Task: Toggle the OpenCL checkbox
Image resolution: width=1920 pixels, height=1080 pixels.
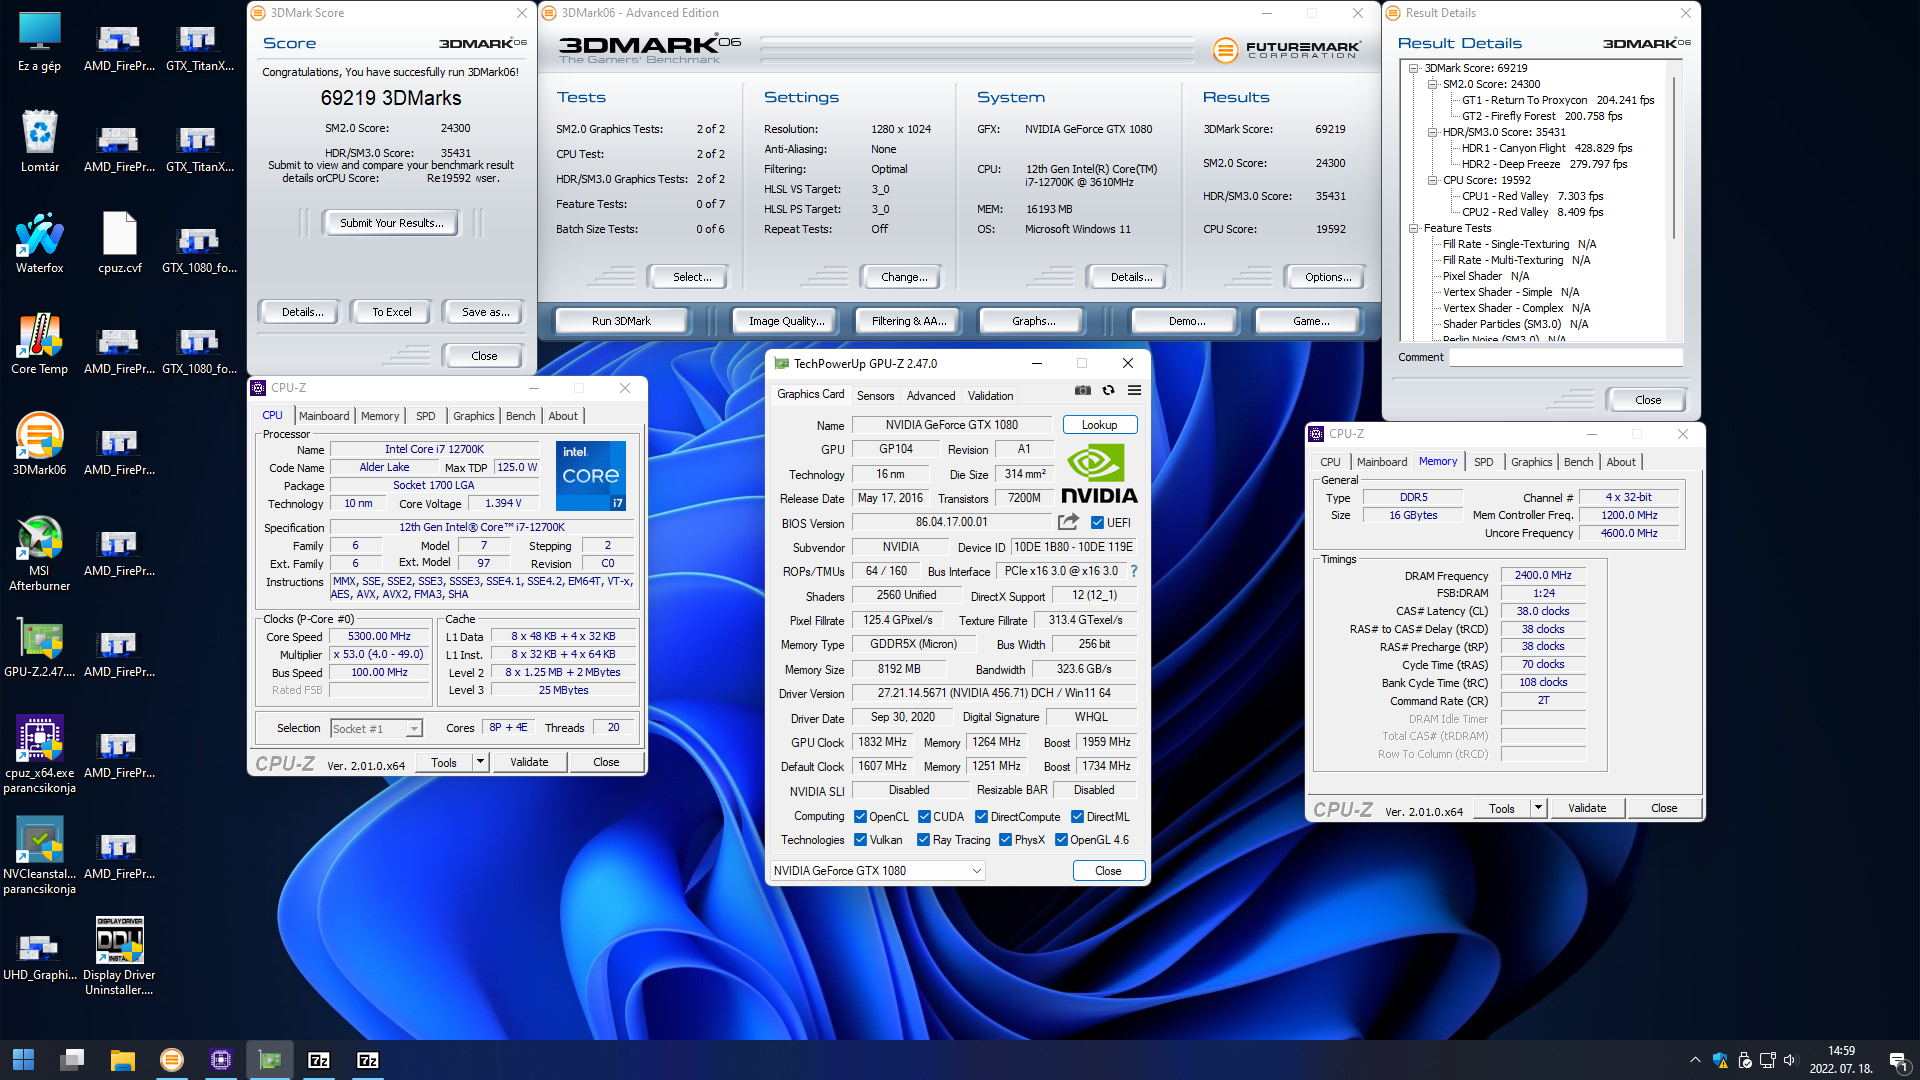Action: [x=860, y=816]
